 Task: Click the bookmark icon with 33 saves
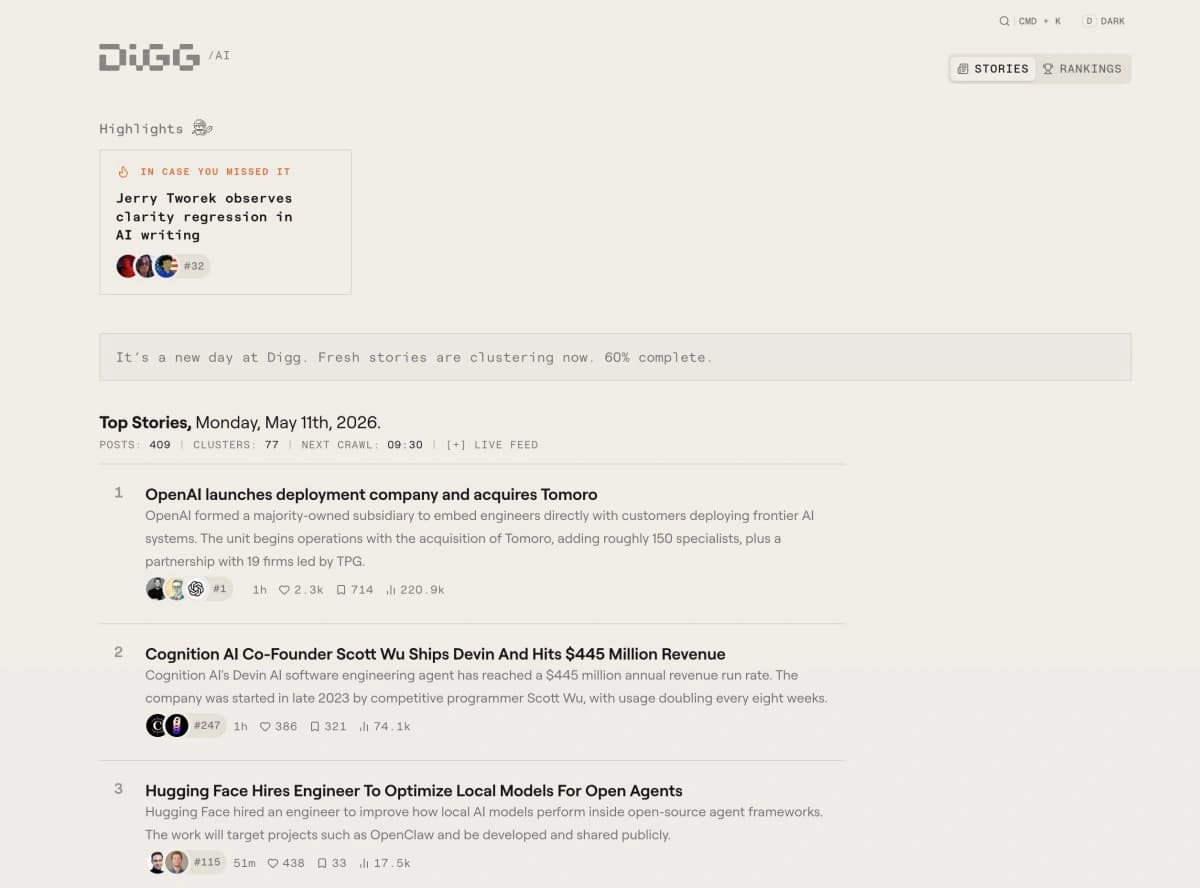(322, 863)
